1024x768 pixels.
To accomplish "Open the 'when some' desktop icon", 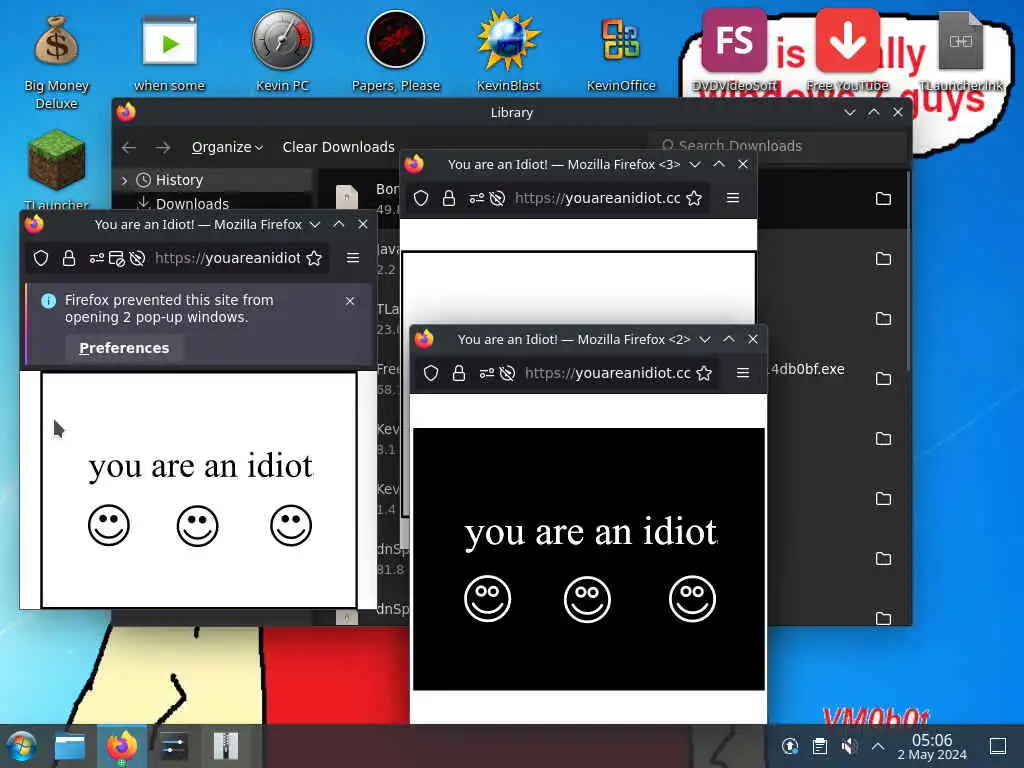I will click(x=169, y=52).
